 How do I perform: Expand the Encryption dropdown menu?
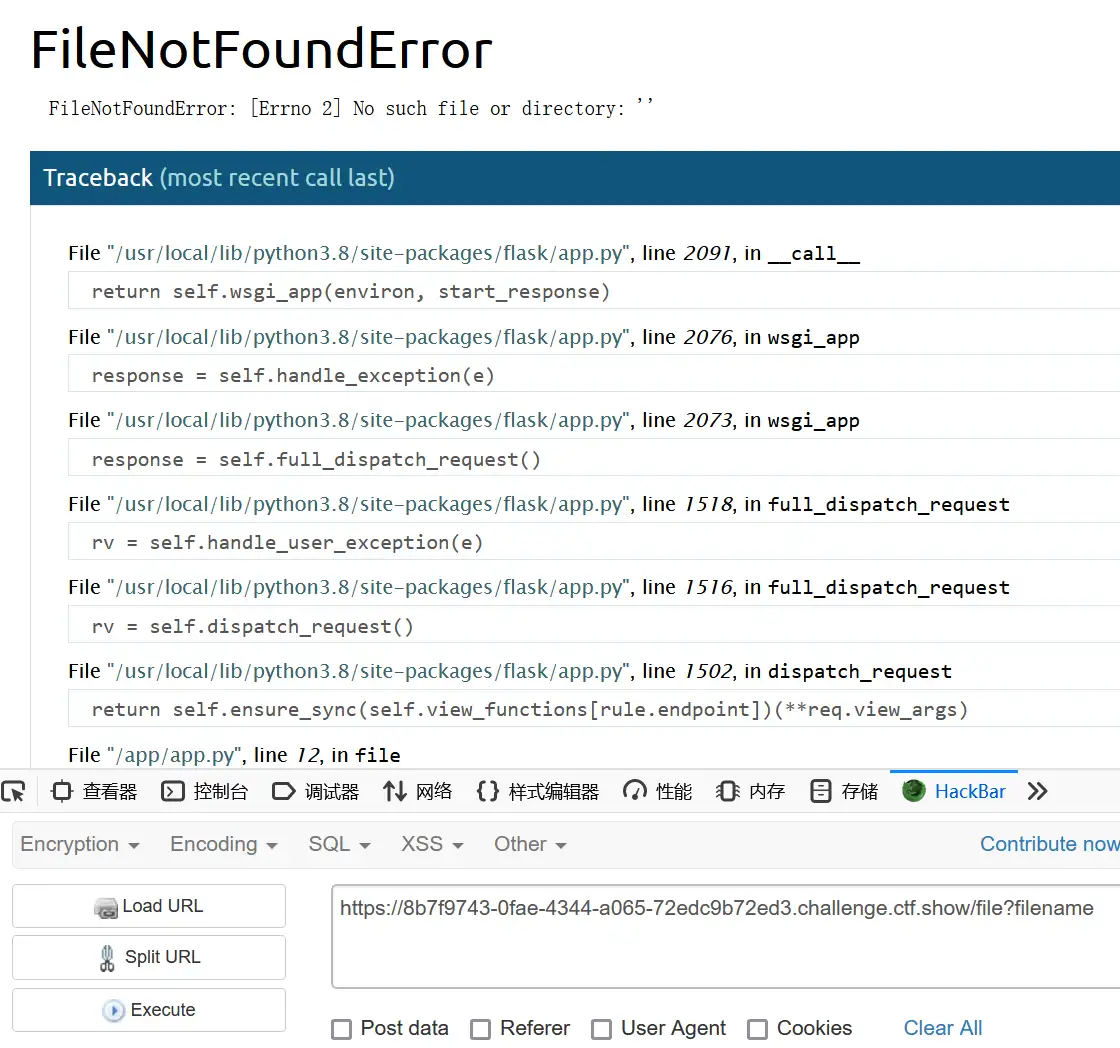tap(80, 844)
